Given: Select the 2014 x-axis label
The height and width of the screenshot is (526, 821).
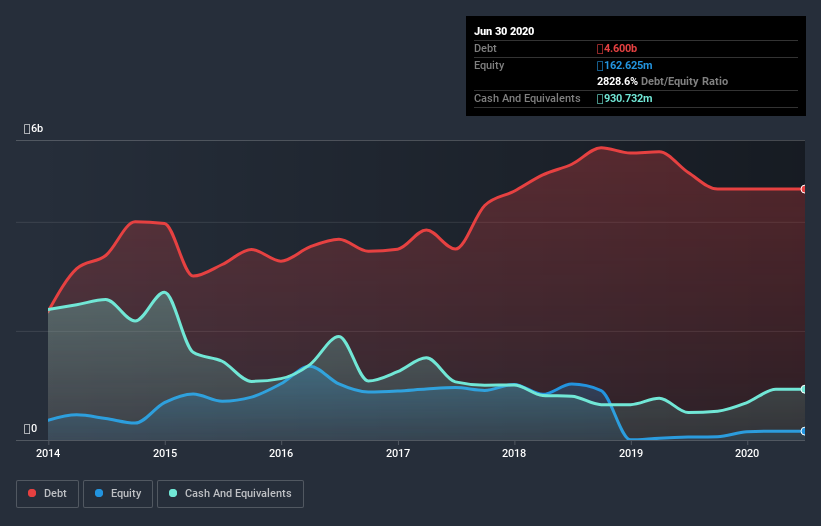Looking at the screenshot, I should 48,453.
